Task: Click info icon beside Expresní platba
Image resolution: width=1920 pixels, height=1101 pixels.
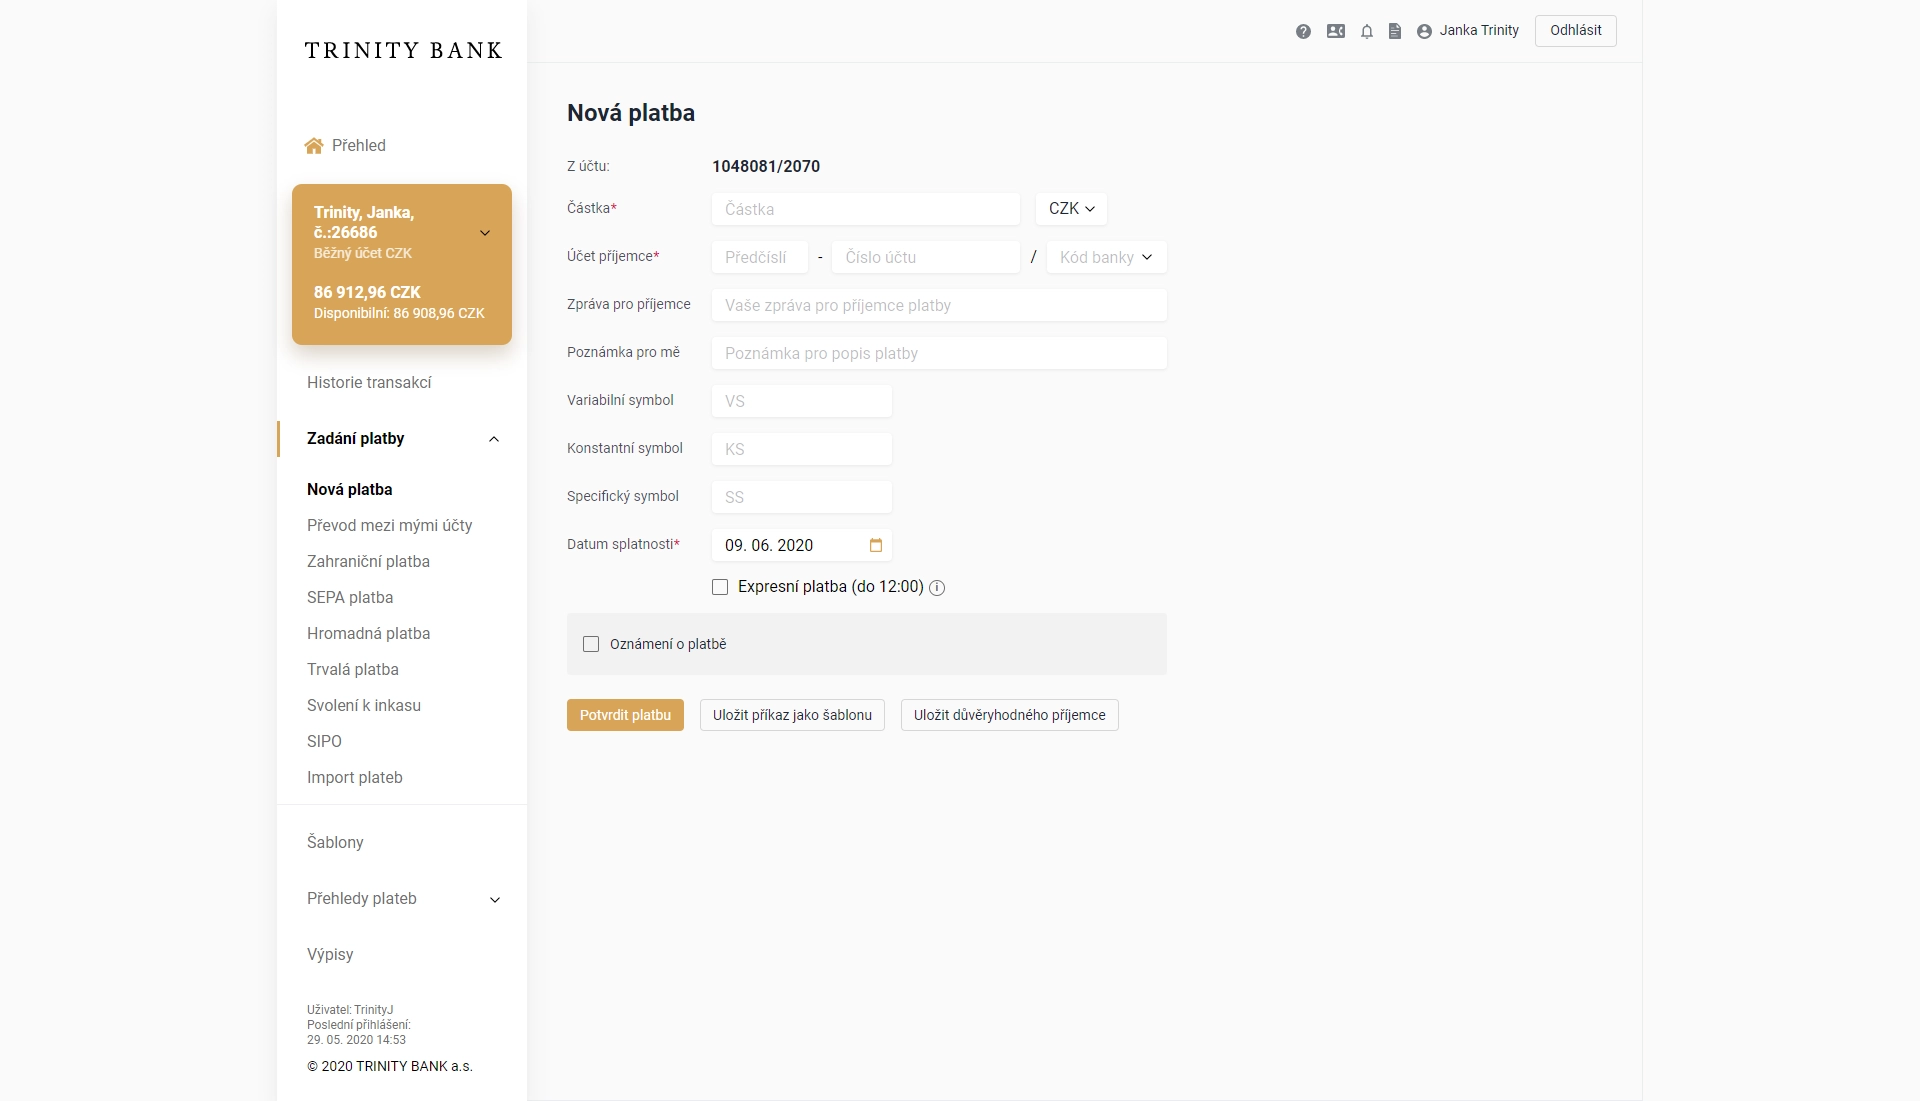Action: point(937,588)
